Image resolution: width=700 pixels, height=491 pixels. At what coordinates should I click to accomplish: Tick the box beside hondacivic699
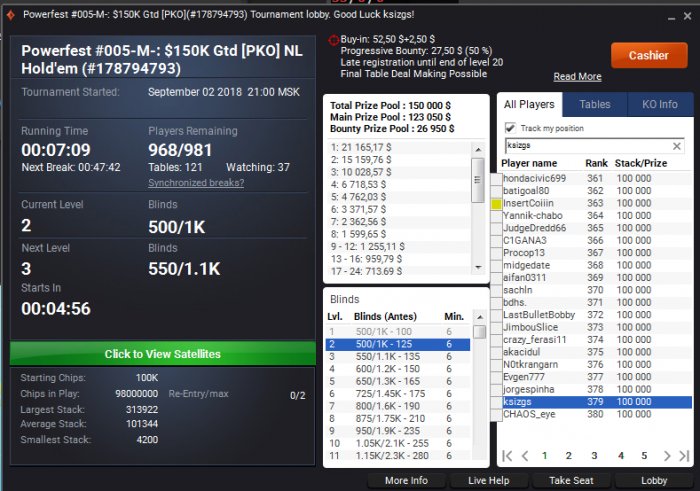pyautogui.click(x=496, y=179)
